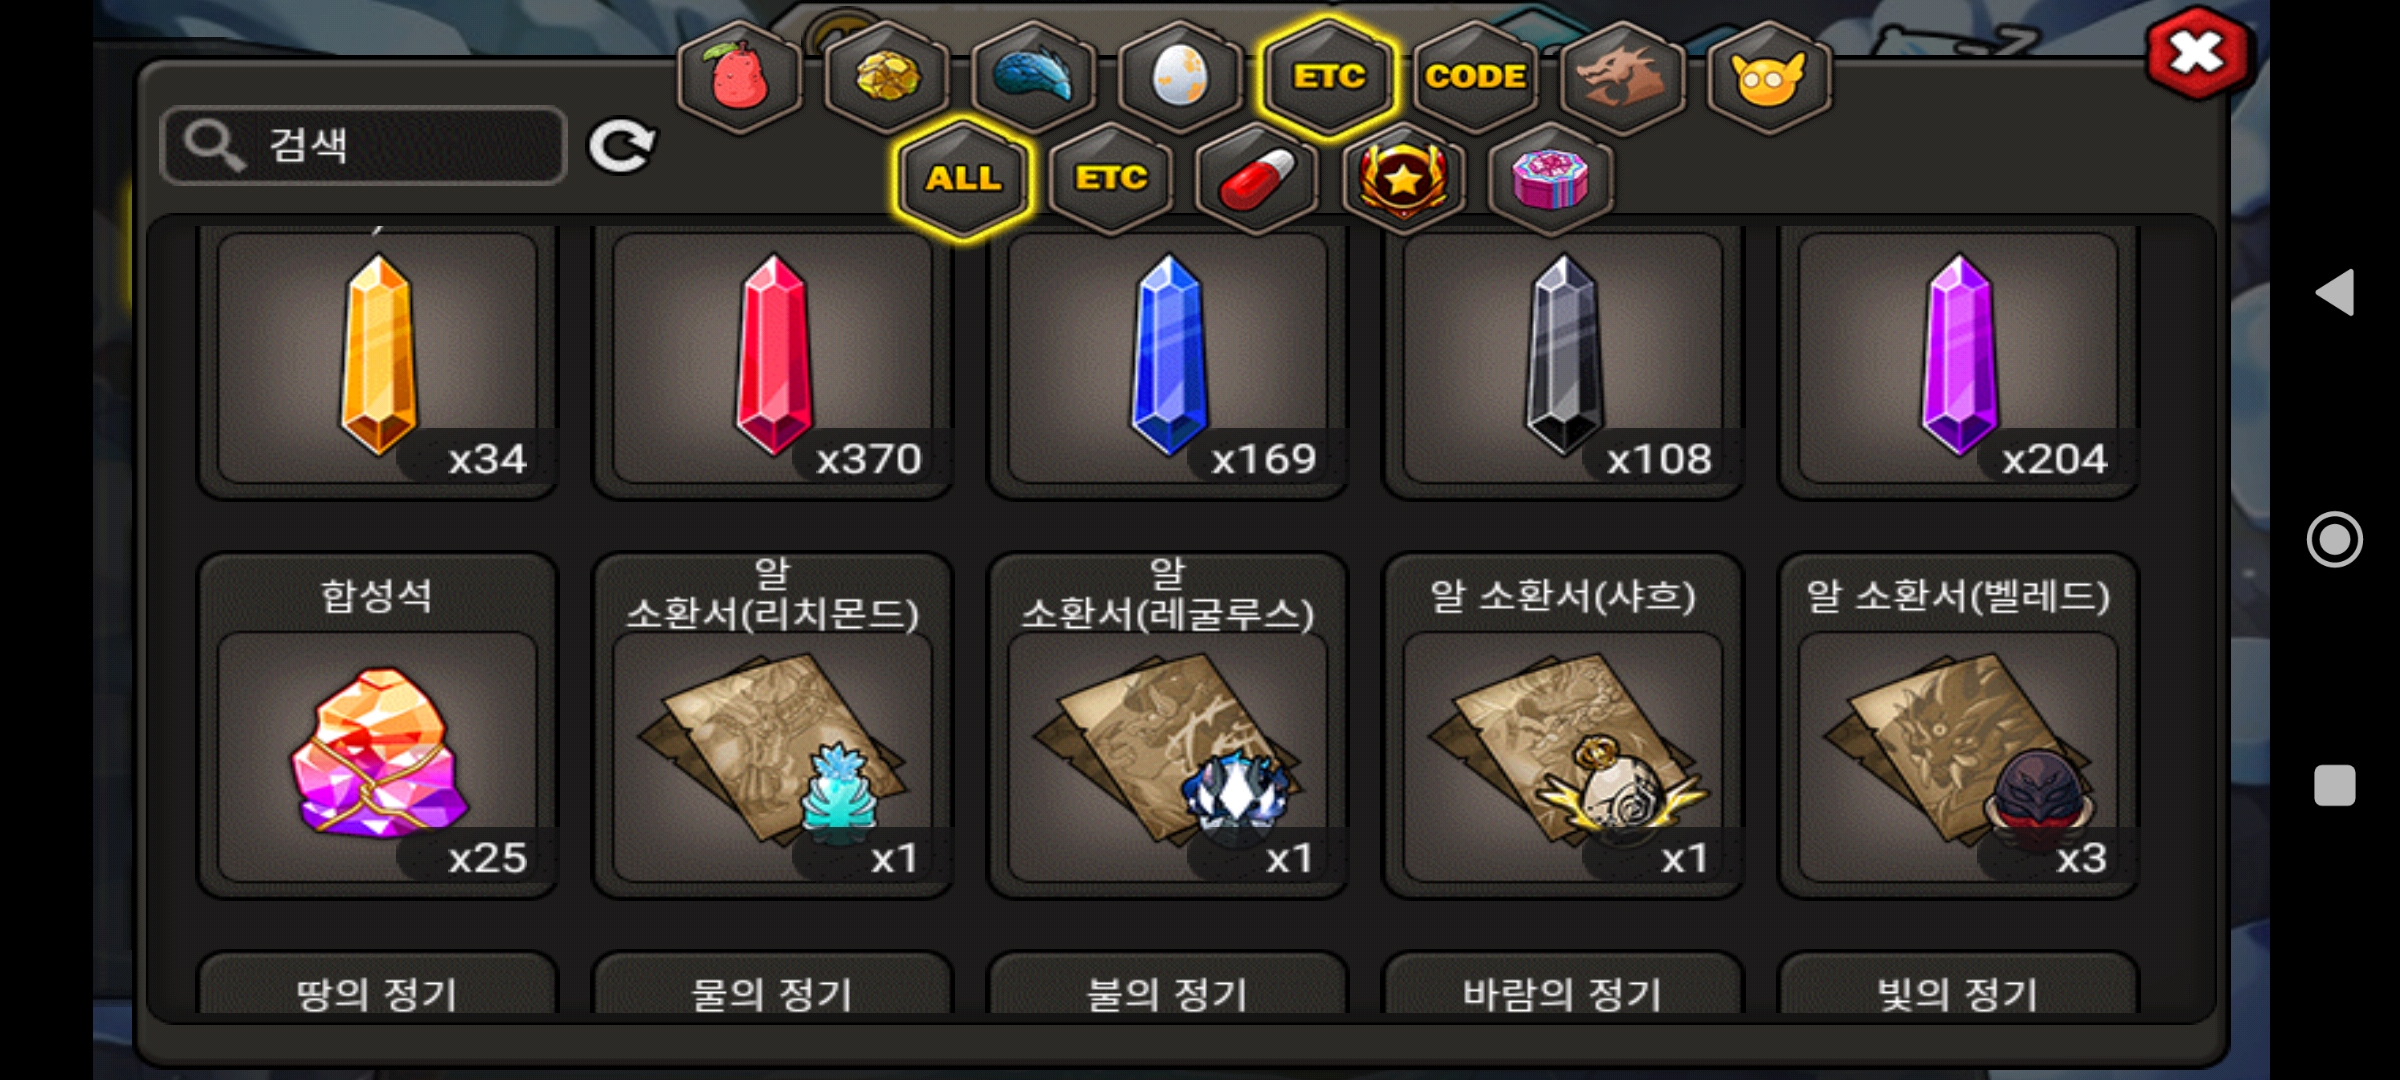Select the yellow mask creature icon
The image size is (2400, 1080).
click(1769, 76)
